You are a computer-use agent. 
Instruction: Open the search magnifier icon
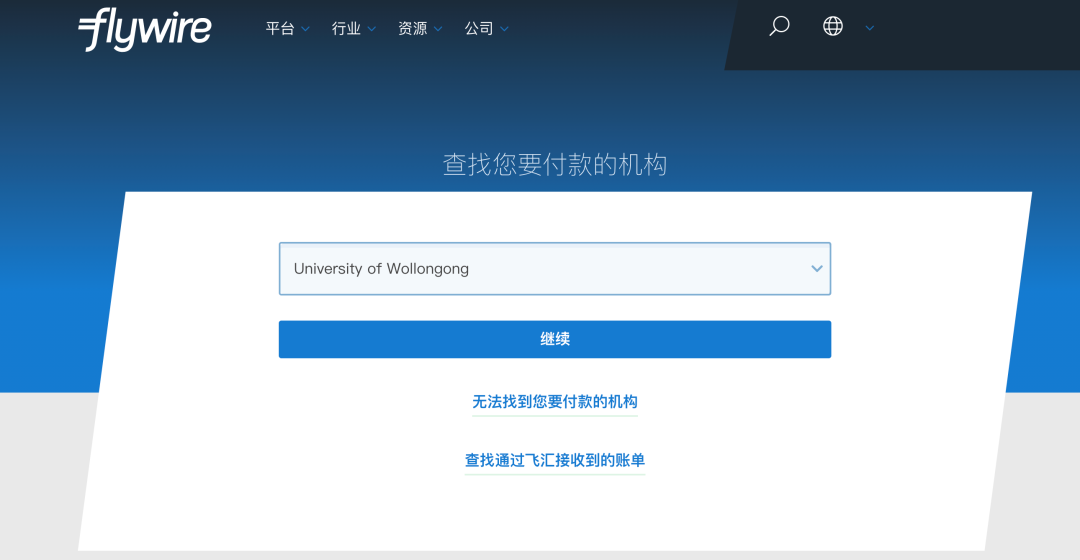[779, 26]
